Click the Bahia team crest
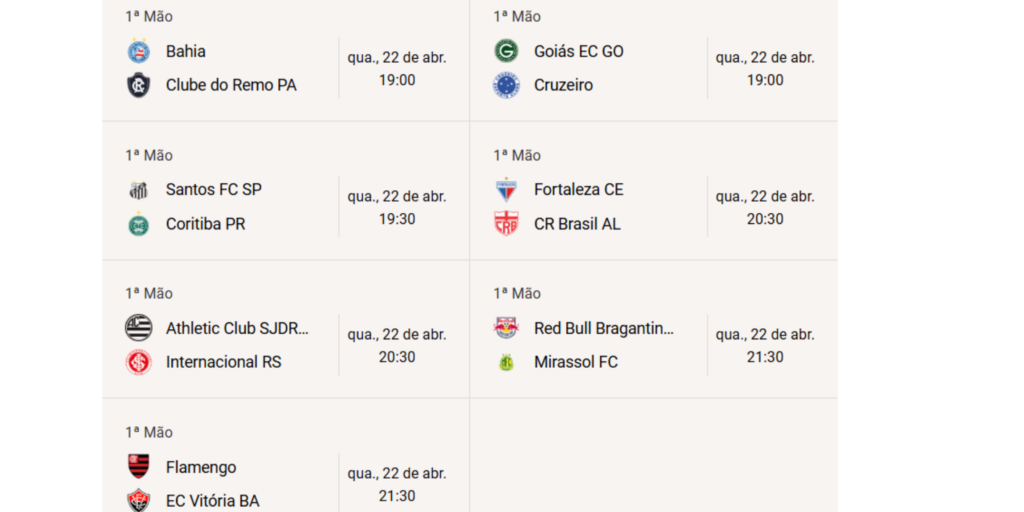This screenshot has height=512, width=1024. point(138,51)
